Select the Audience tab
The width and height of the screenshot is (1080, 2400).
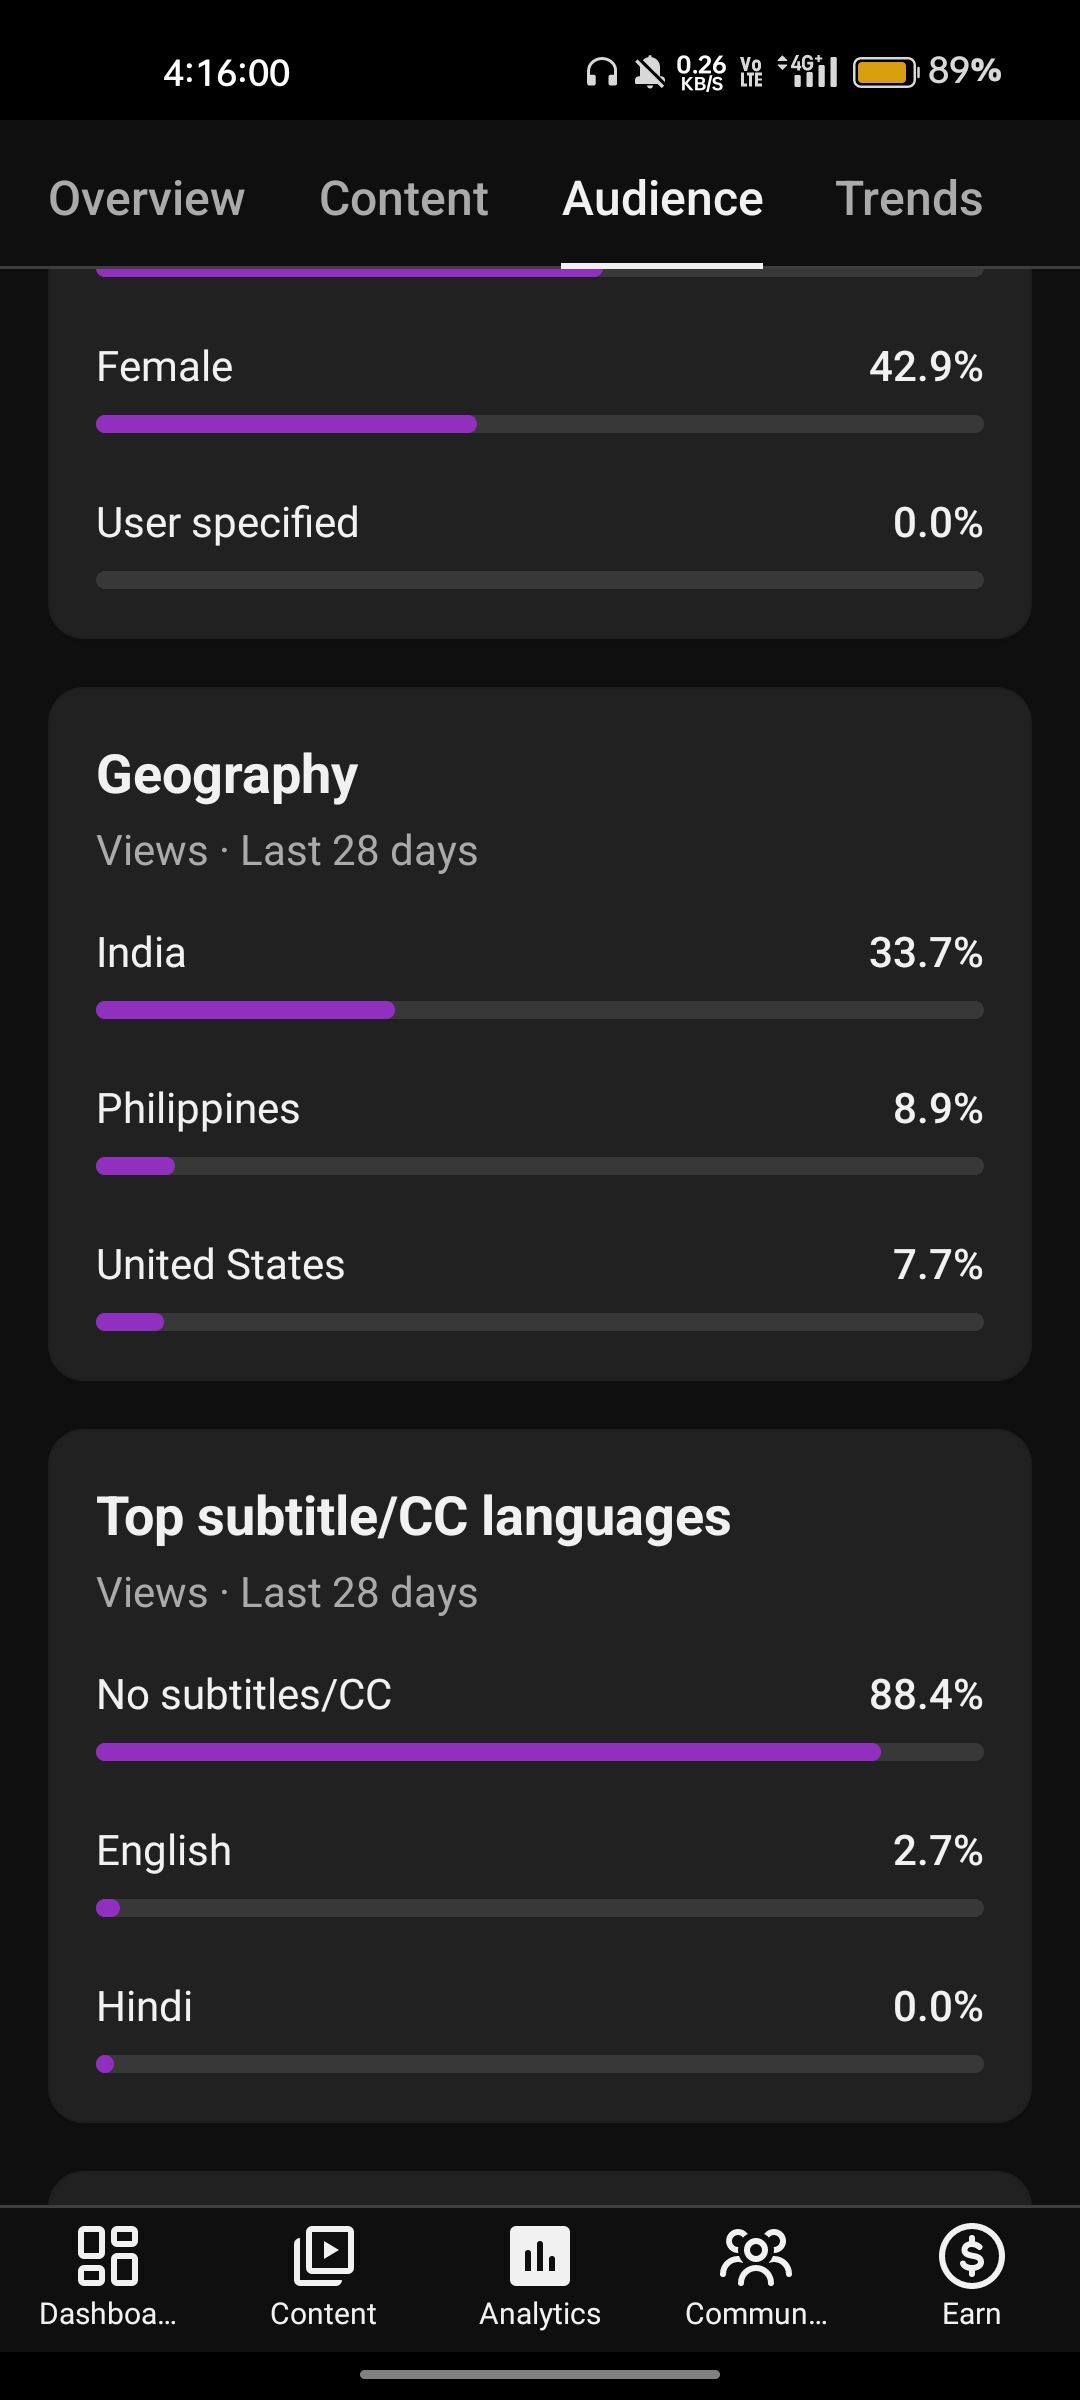click(662, 198)
